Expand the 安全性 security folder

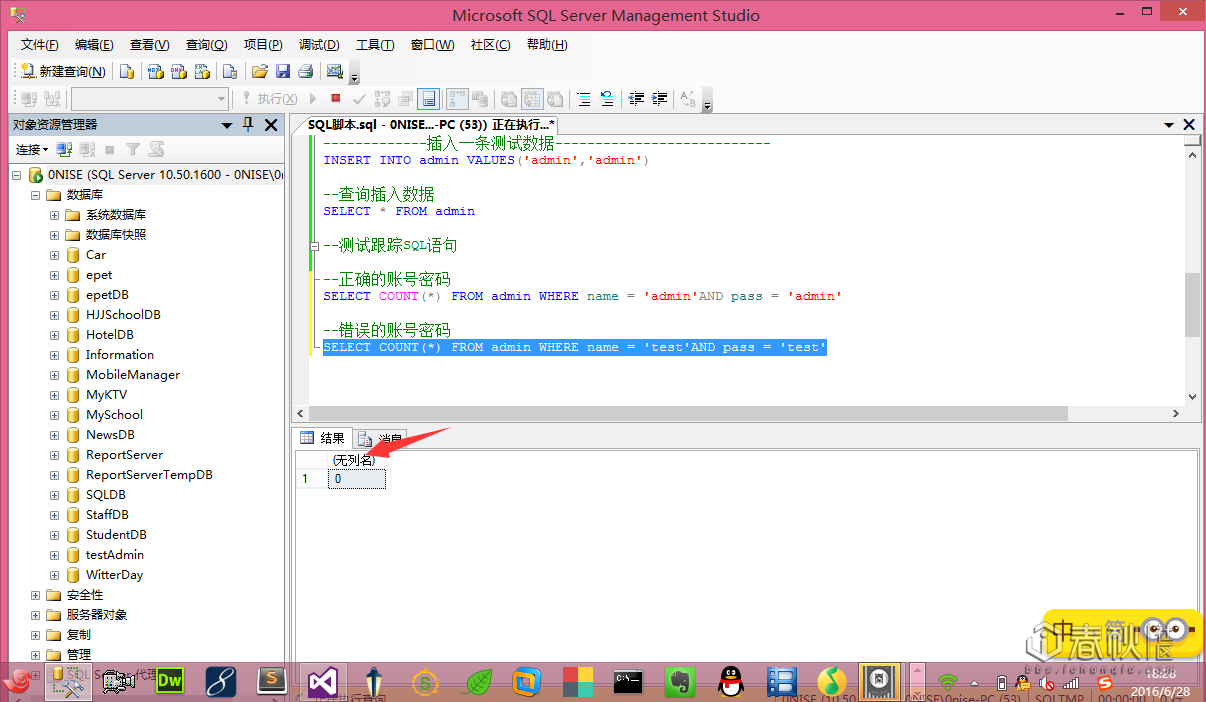pyautogui.click(x=36, y=595)
